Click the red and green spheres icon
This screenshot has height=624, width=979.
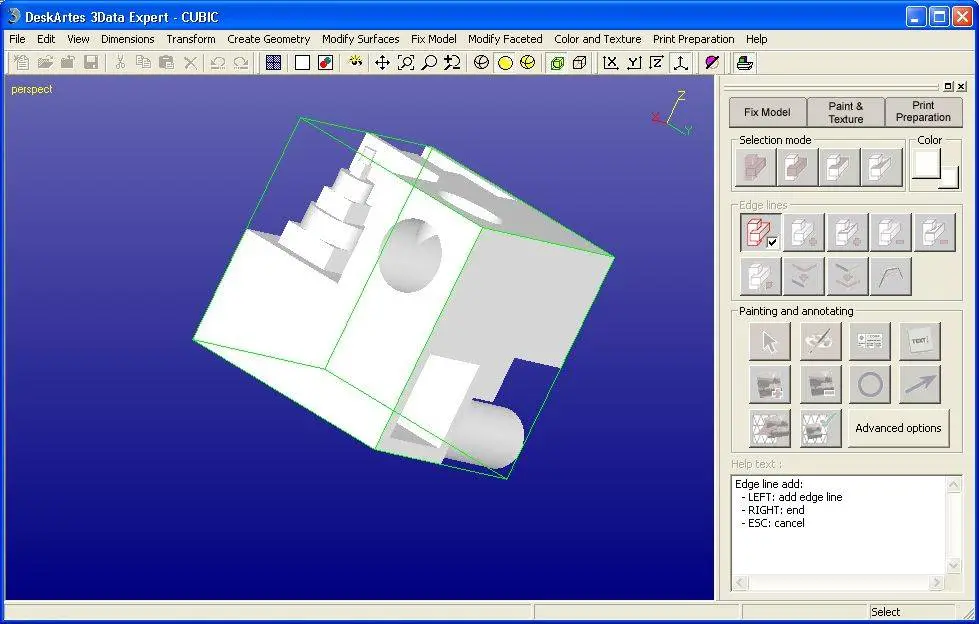[325, 62]
